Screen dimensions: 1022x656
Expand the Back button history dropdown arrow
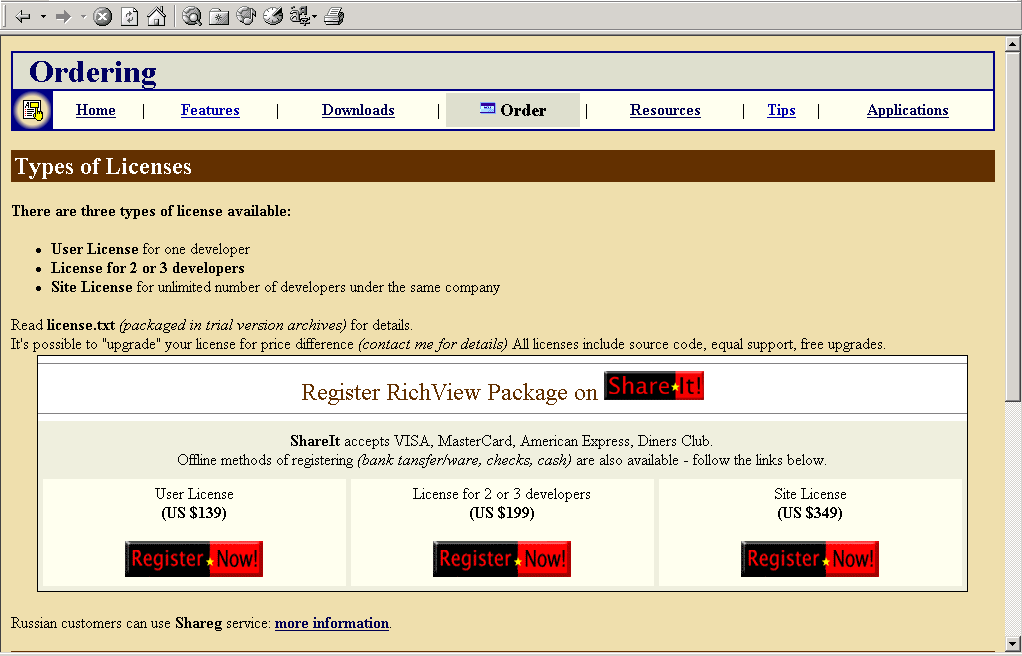click(x=43, y=17)
